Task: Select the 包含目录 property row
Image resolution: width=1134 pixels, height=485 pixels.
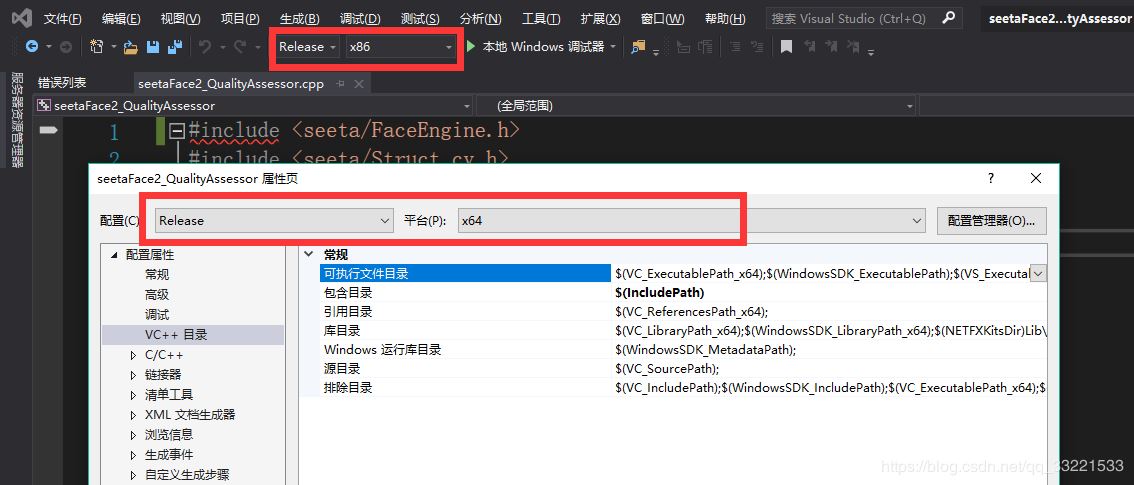Action: pyautogui.click(x=683, y=293)
